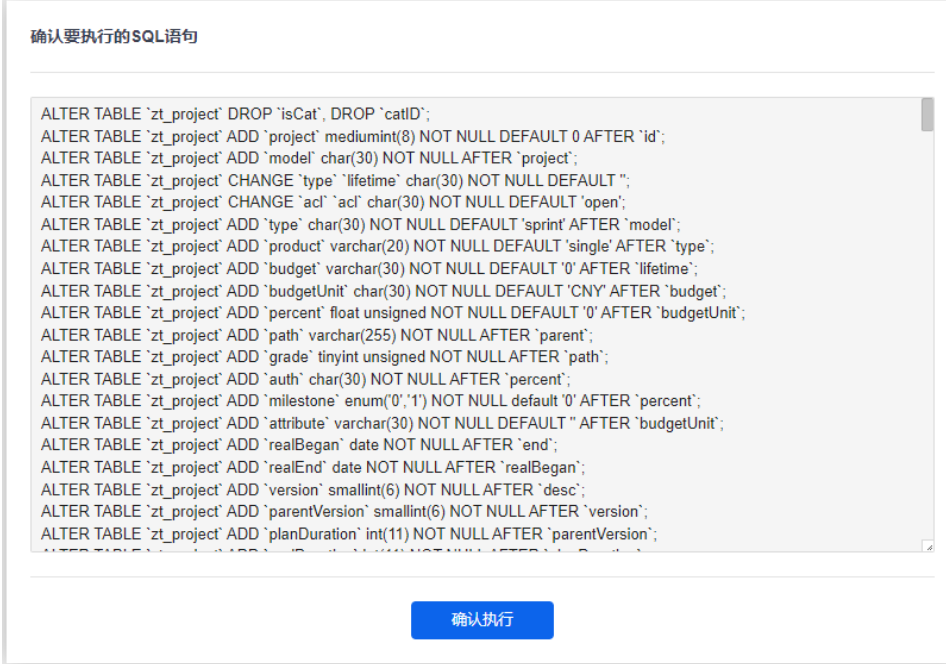Image resolution: width=946 pixels, height=664 pixels.
Task: Click the ADD `milestone` enum line
Action: [x=371, y=401]
